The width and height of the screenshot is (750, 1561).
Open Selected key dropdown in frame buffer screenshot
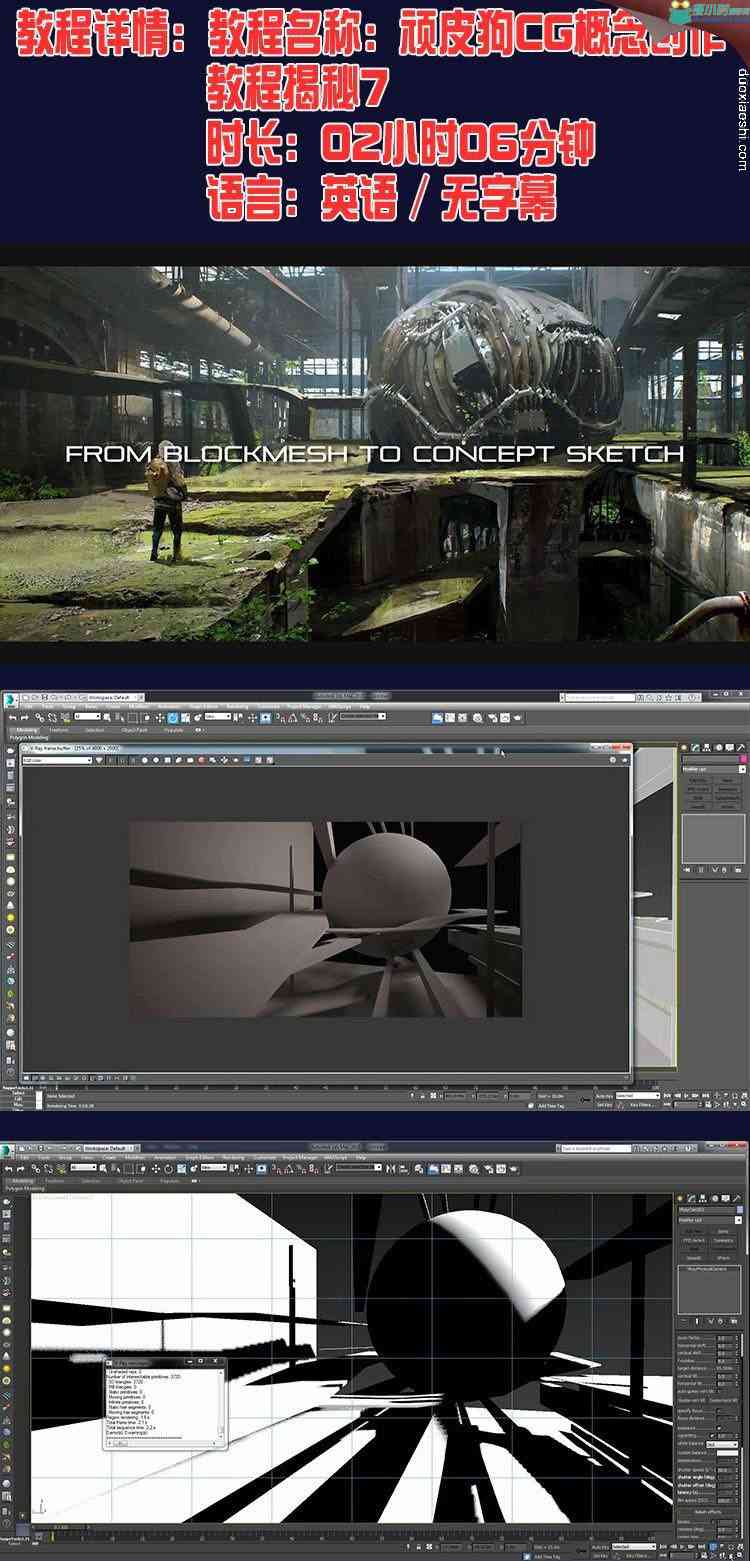pos(637,1096)
